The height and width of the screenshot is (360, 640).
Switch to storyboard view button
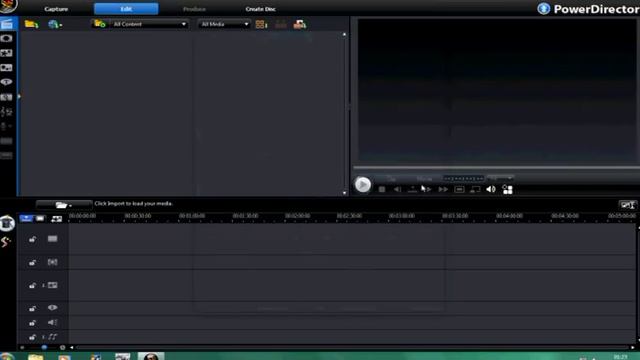[40, 218]
